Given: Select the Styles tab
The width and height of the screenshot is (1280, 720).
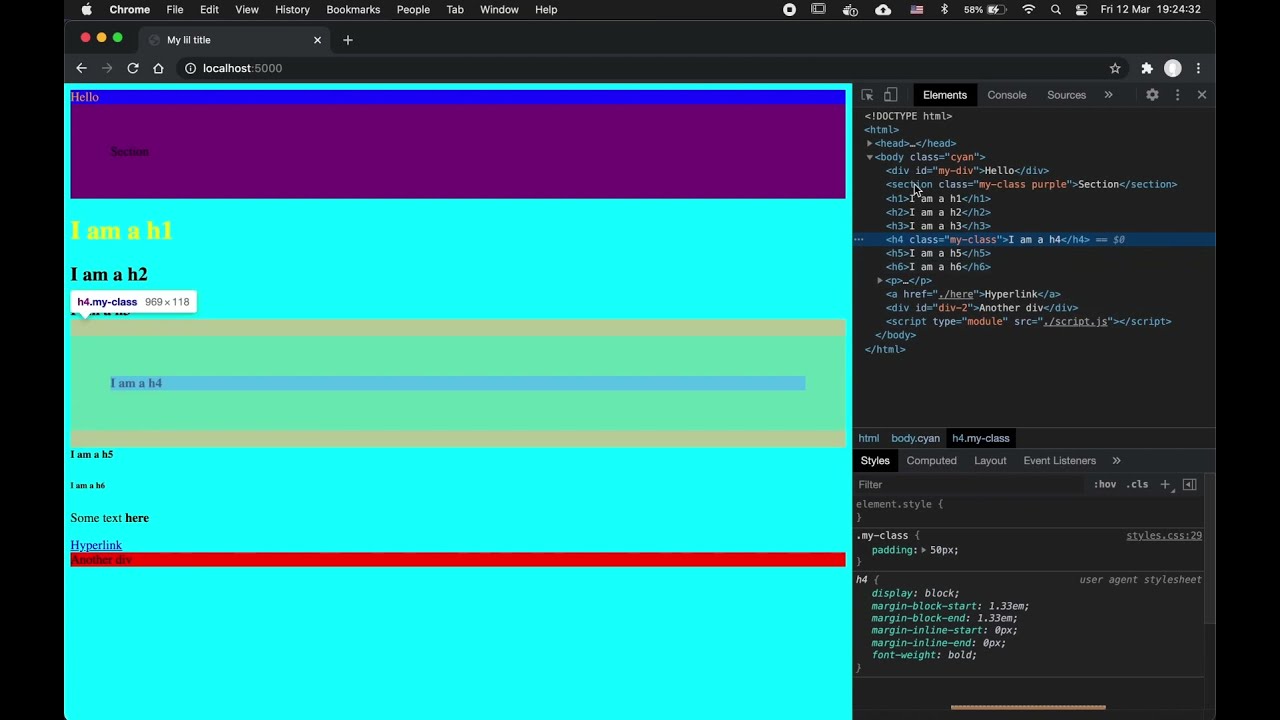Looking at the screenshot, I should coord(875,461).
